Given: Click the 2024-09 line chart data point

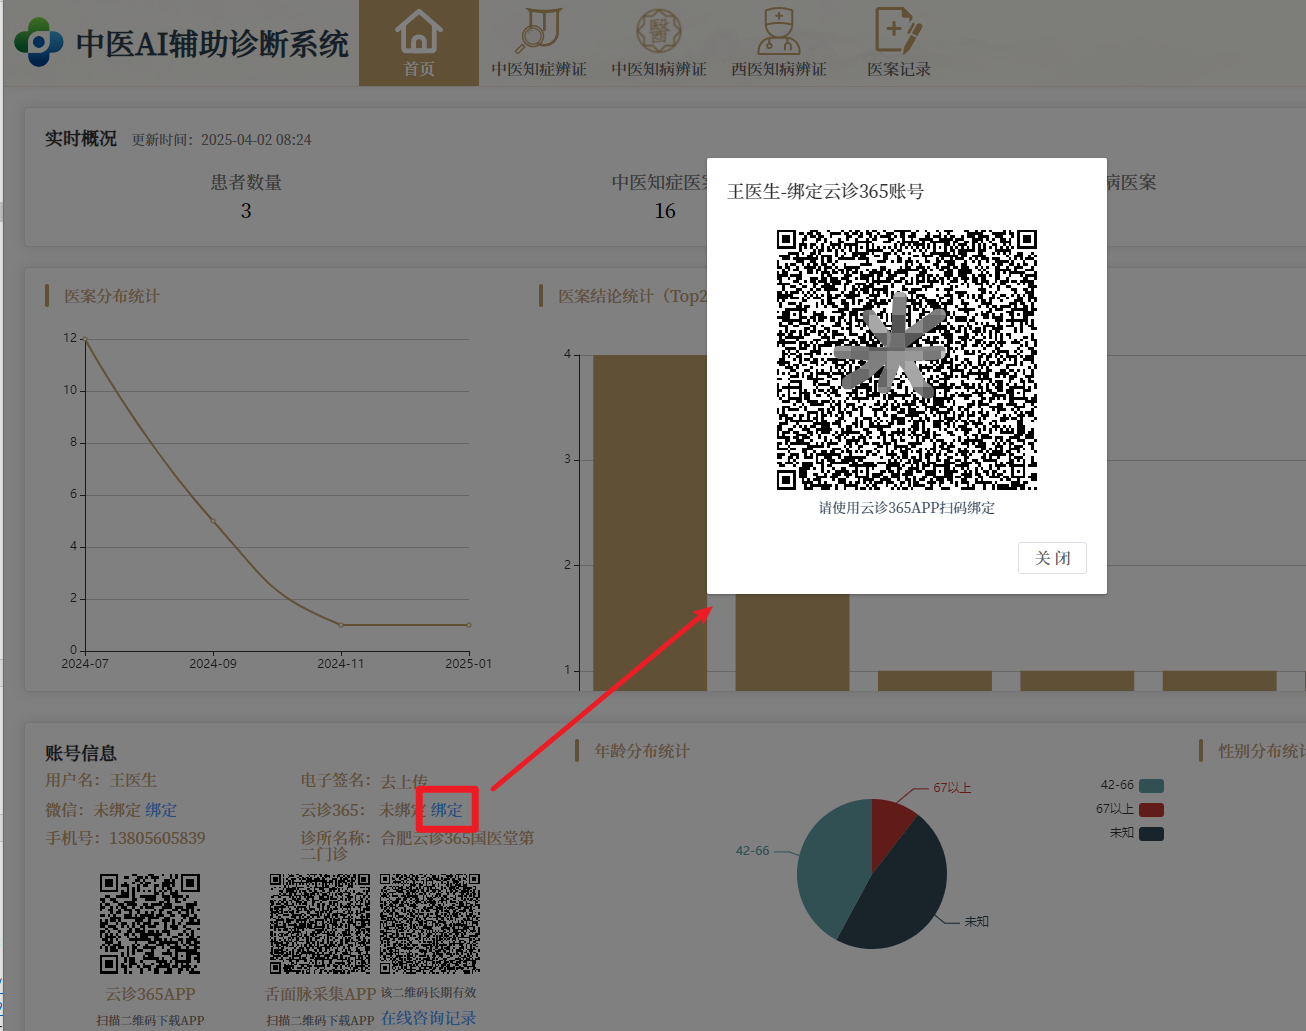Looking at the screenshot, I should tap(213, 521).
